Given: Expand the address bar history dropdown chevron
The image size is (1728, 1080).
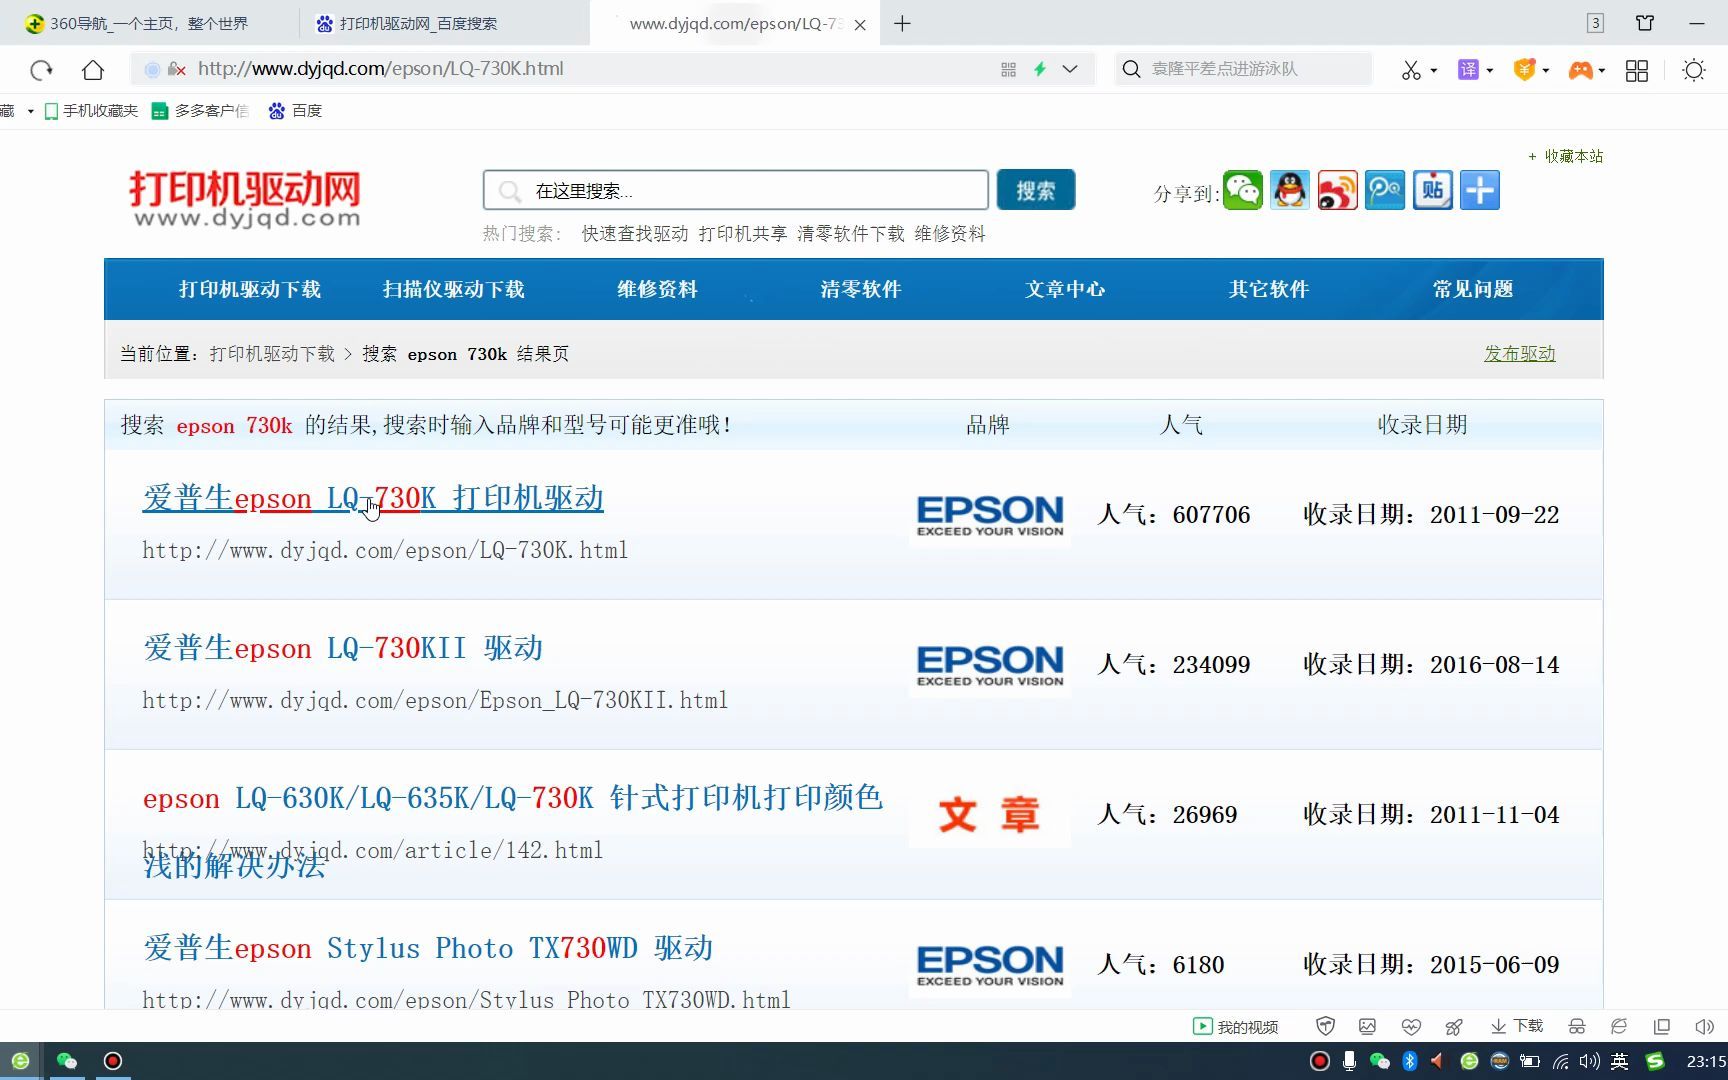Looking at the screenshot, I should [x=1070, y=69].
